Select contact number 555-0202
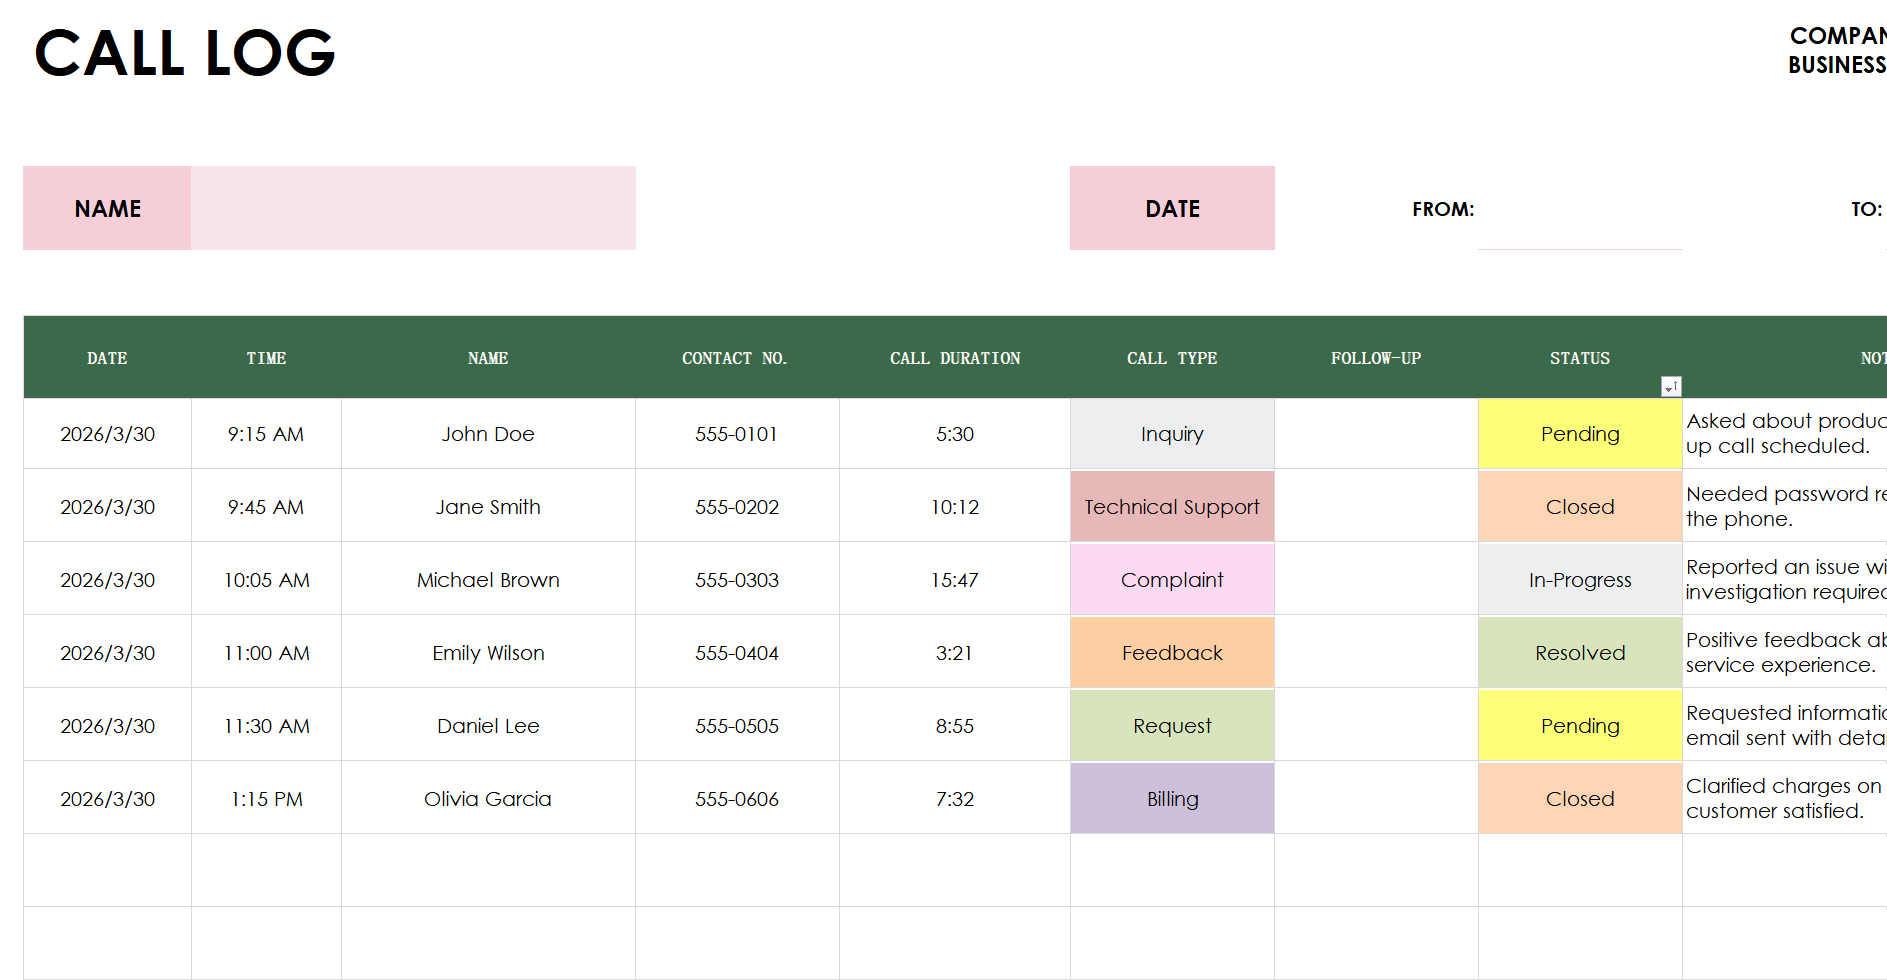 click(x=737, y=507)
